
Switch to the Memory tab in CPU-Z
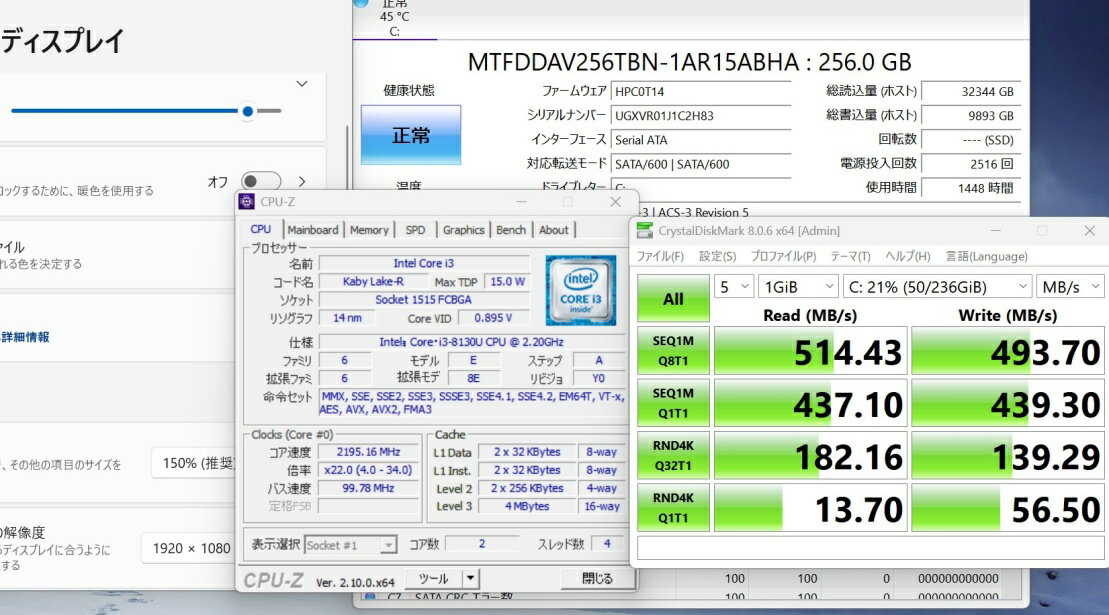coord(369,230)
